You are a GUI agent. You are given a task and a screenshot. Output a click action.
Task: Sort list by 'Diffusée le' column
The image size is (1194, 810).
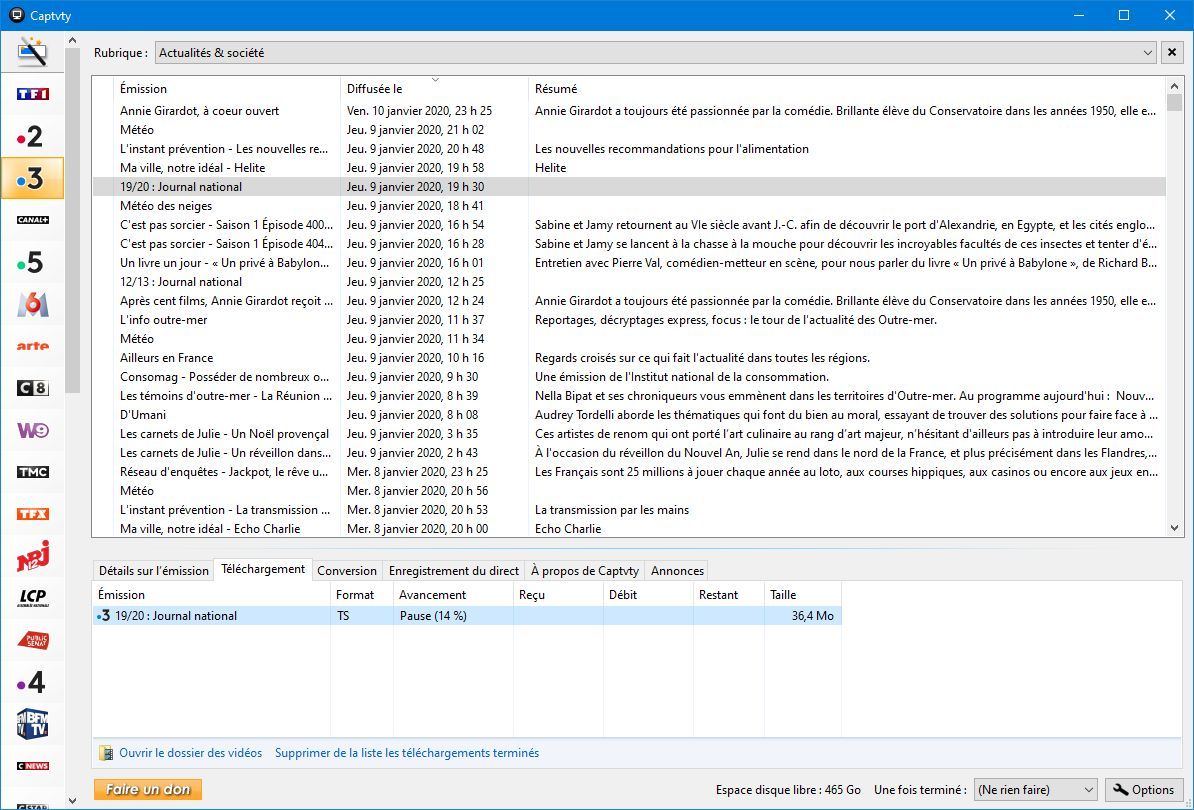pos(433,89)
